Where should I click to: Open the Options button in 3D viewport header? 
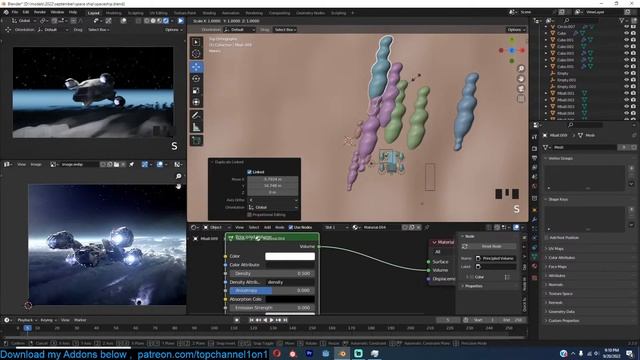point(516,30)
